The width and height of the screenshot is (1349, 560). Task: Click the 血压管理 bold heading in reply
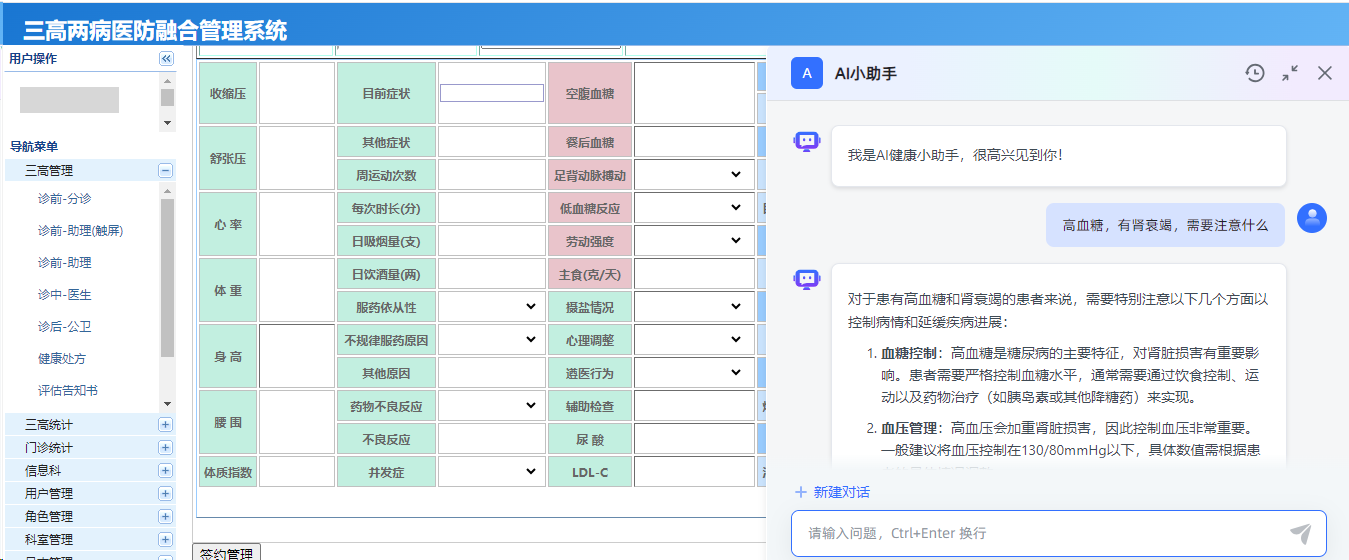pyautogui.click(x=908, y=428)
